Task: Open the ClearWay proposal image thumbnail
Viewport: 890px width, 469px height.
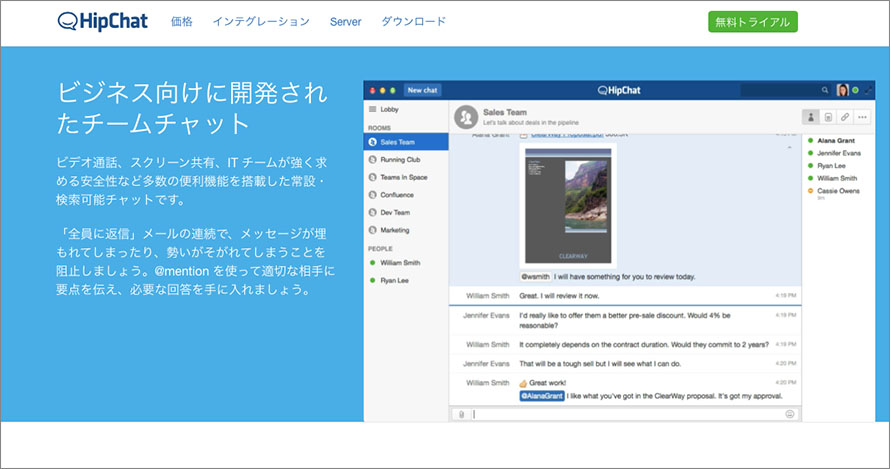Action: tap(568, 206)
